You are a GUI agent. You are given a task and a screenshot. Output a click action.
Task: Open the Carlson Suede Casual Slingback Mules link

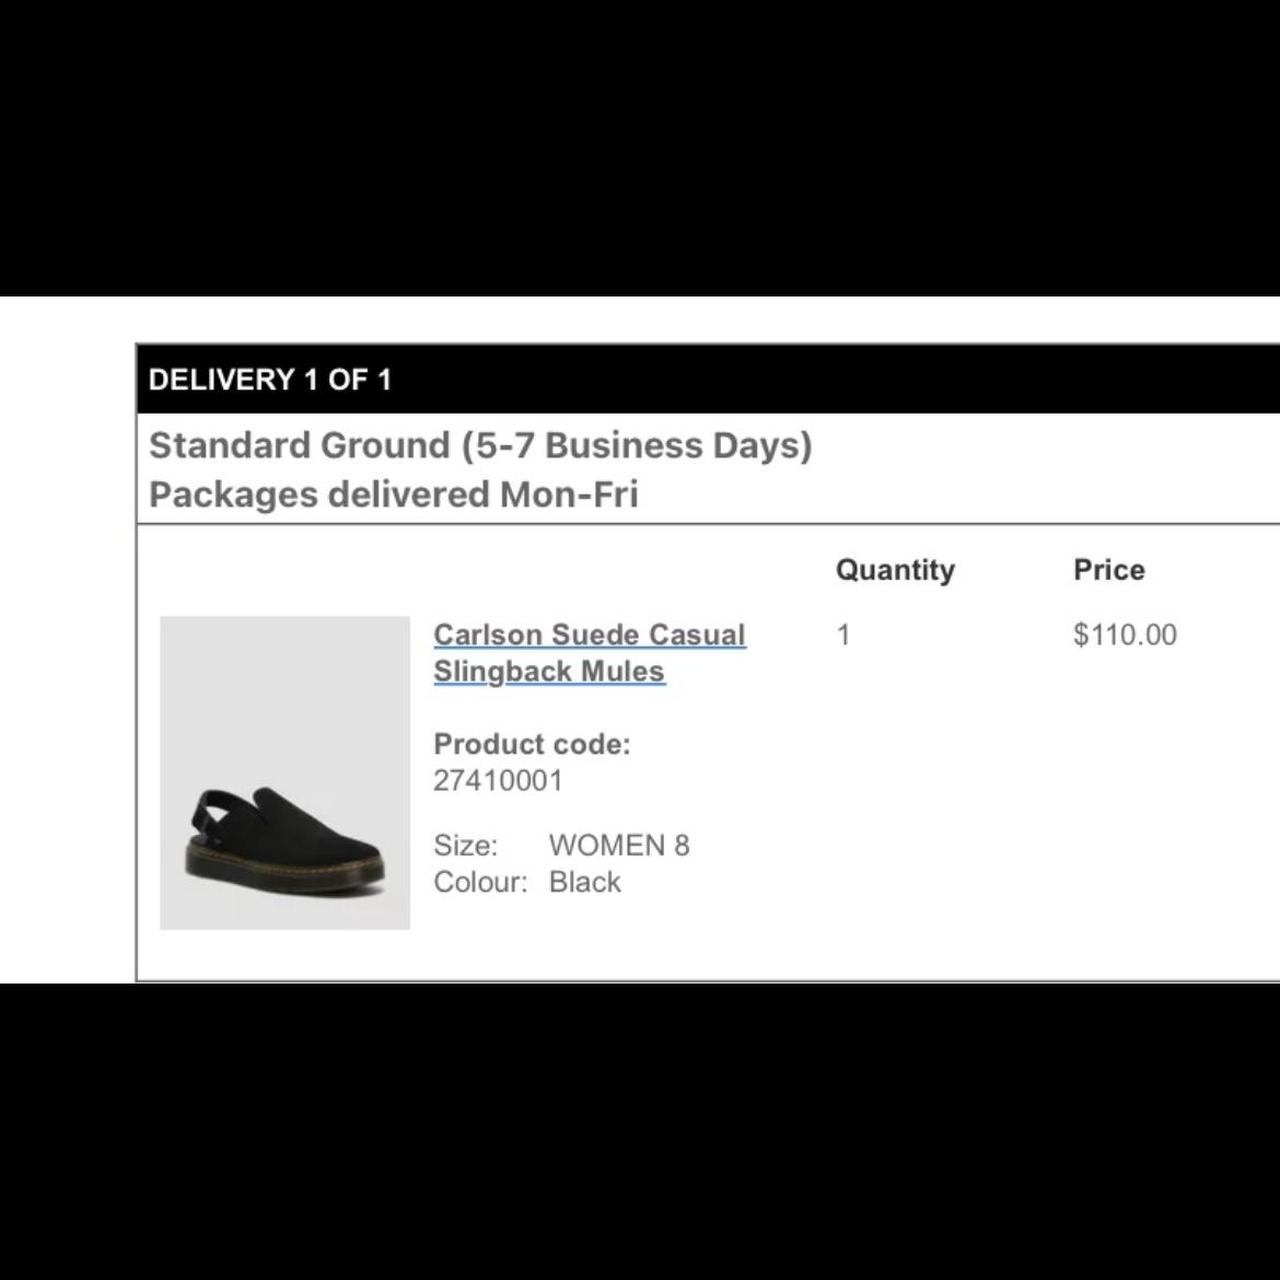589,652
